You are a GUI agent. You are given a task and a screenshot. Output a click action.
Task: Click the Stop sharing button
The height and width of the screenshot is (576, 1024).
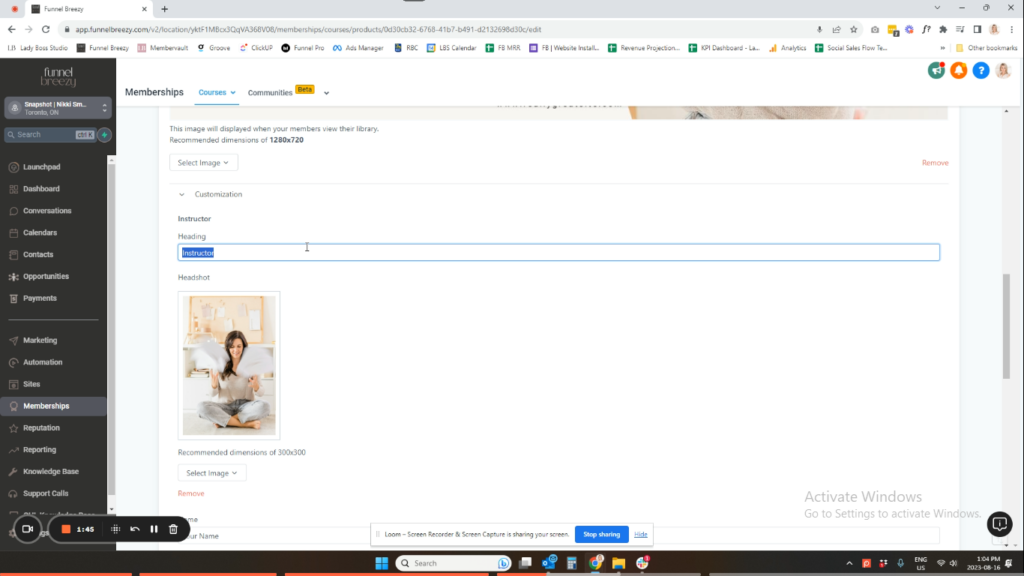(601, 534)
